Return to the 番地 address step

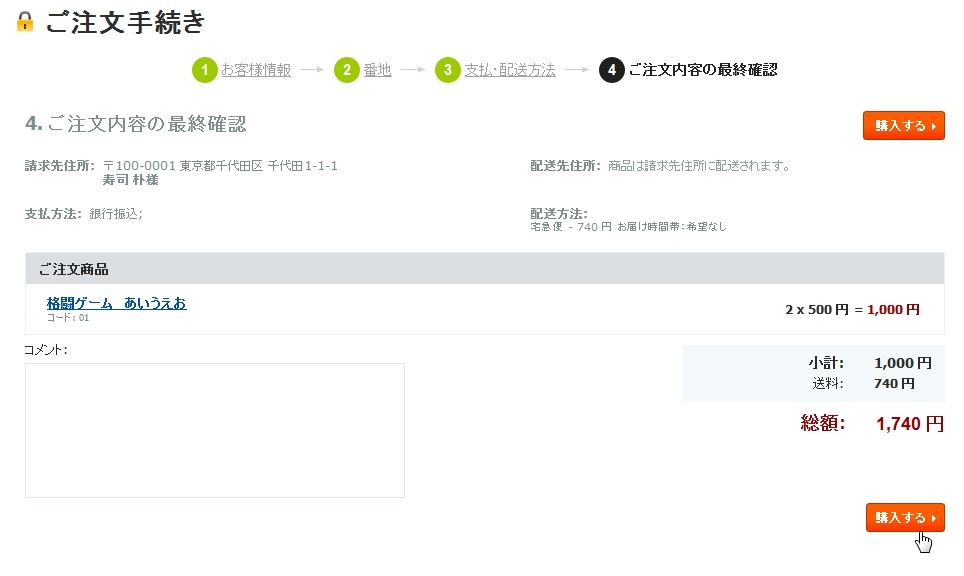[377, 70]
